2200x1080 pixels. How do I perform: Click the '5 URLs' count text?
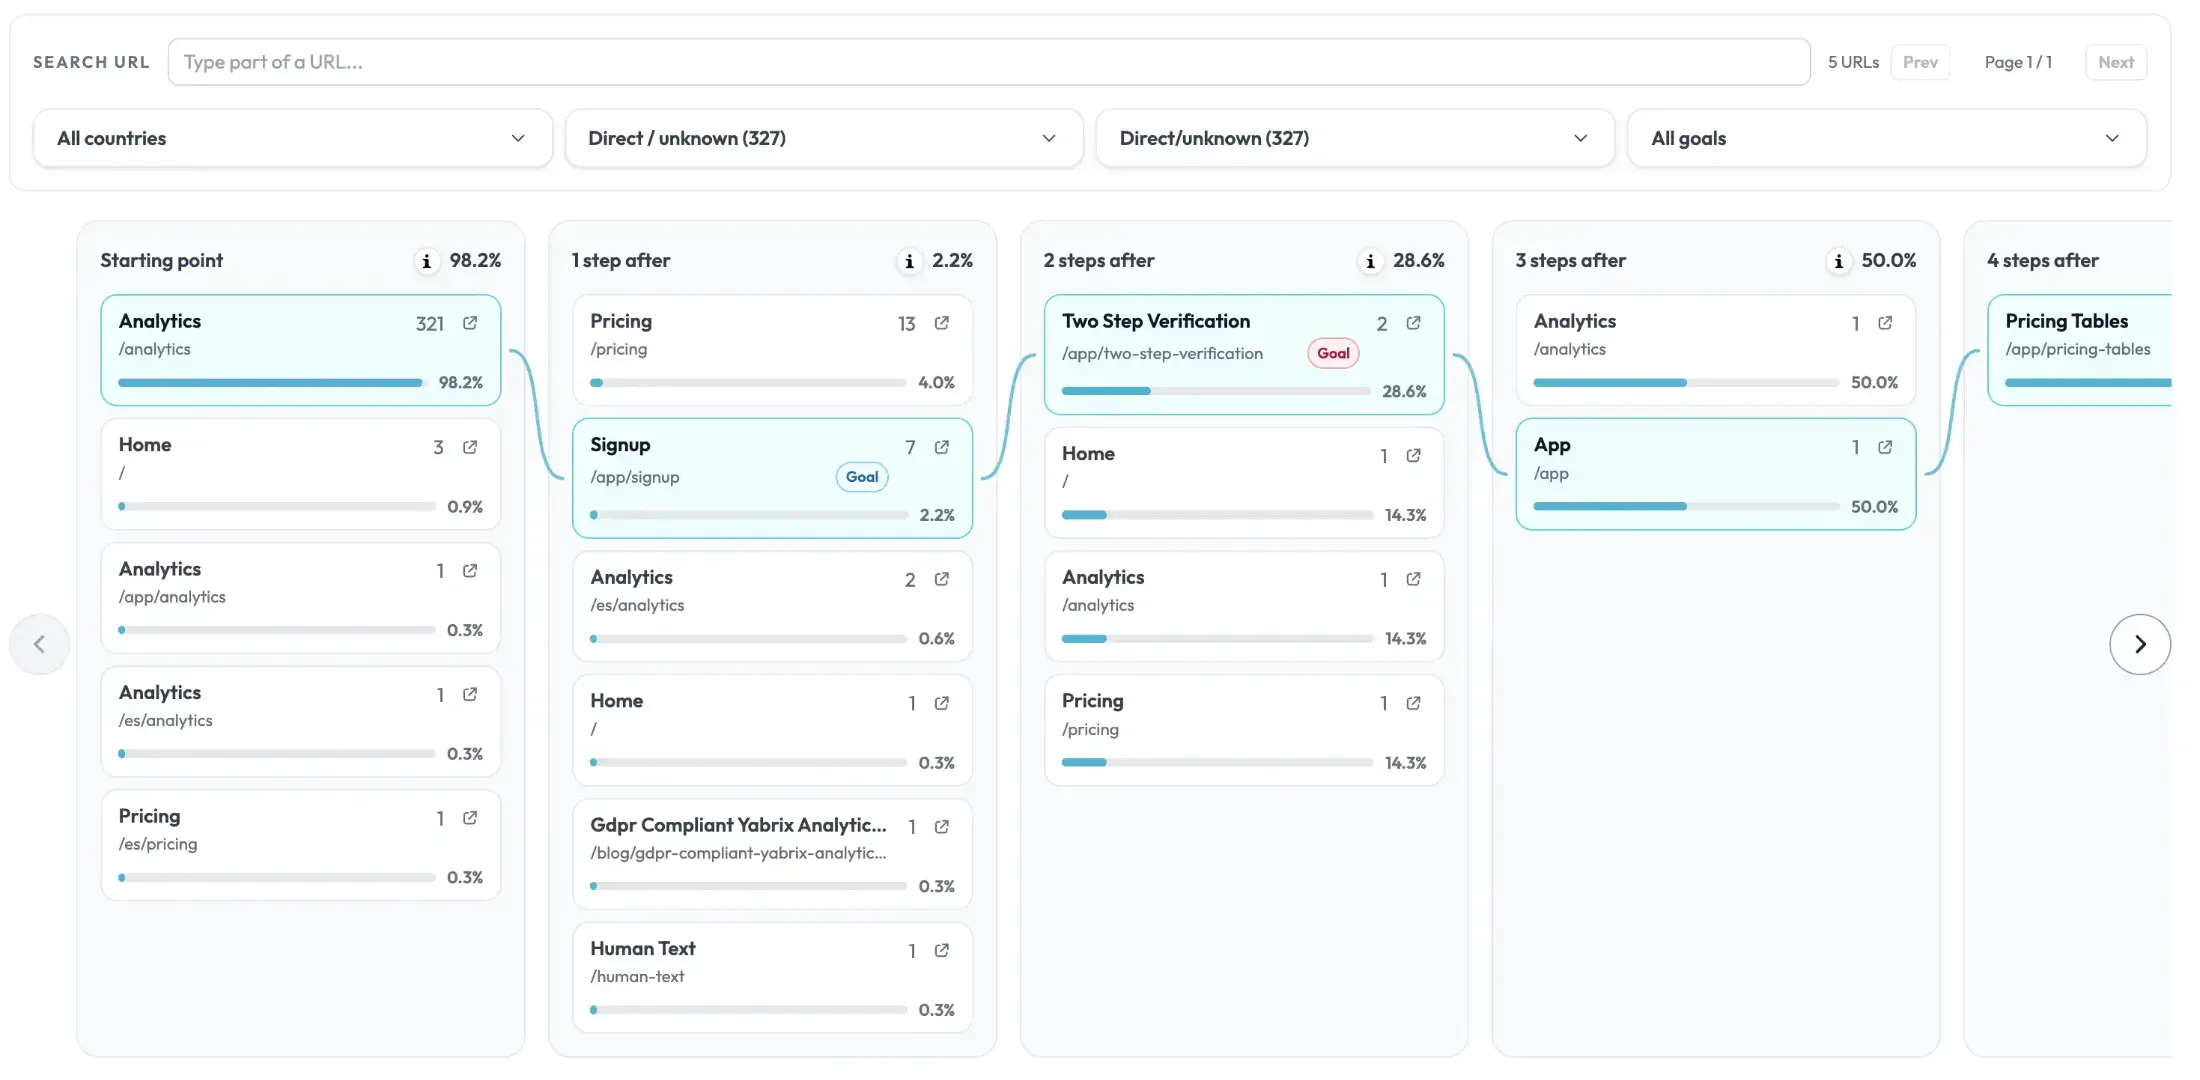(1853, 62)
